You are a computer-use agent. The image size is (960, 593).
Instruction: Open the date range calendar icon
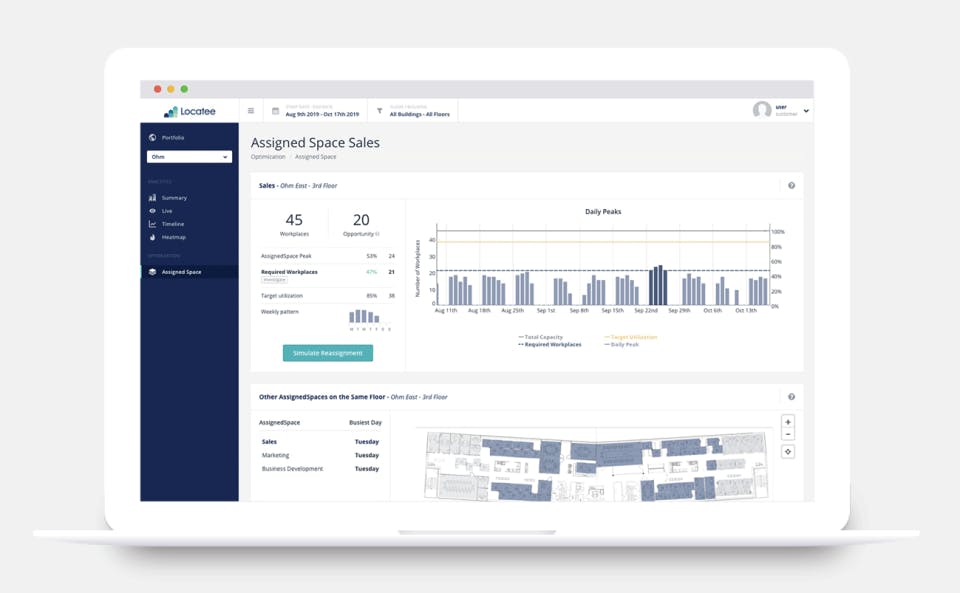[276, 111]
